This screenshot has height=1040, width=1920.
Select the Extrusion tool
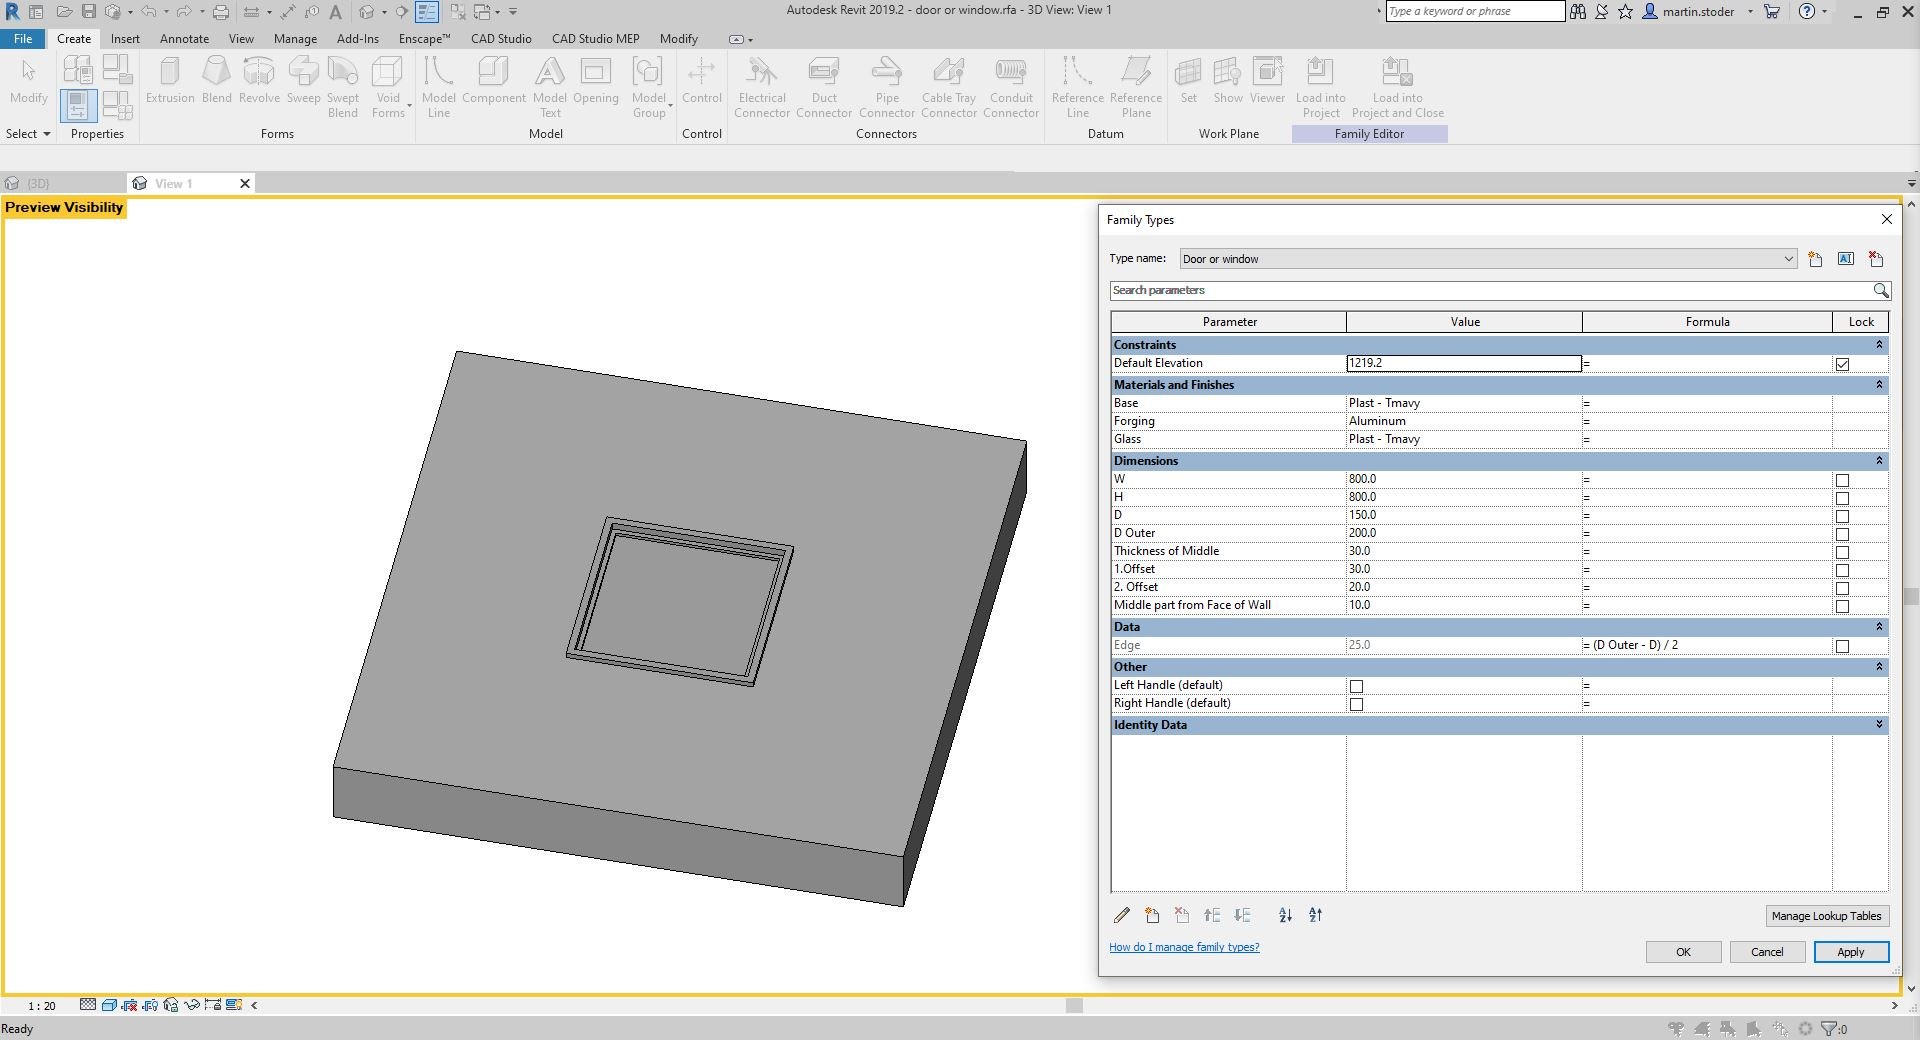tap(170, 80)
